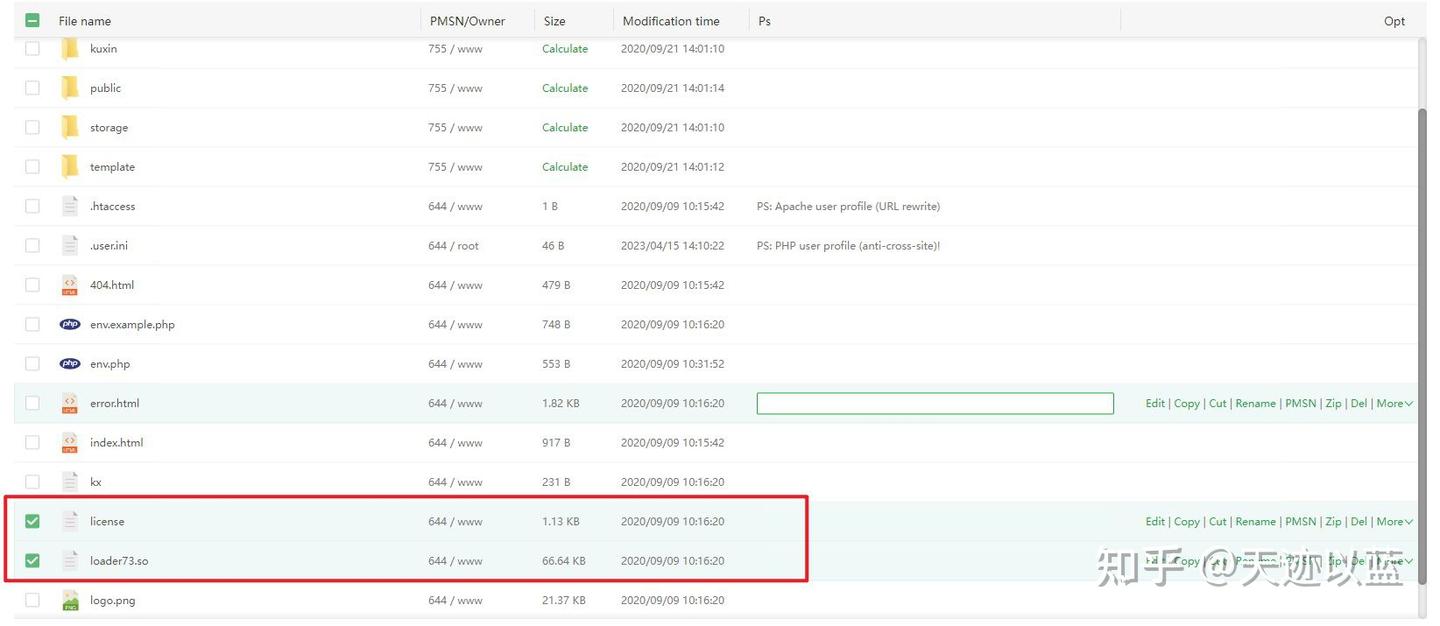Click the HTML icon beside 404.html
The width and height of the screenshot is (1440, 626).
(x=69, y=284)
